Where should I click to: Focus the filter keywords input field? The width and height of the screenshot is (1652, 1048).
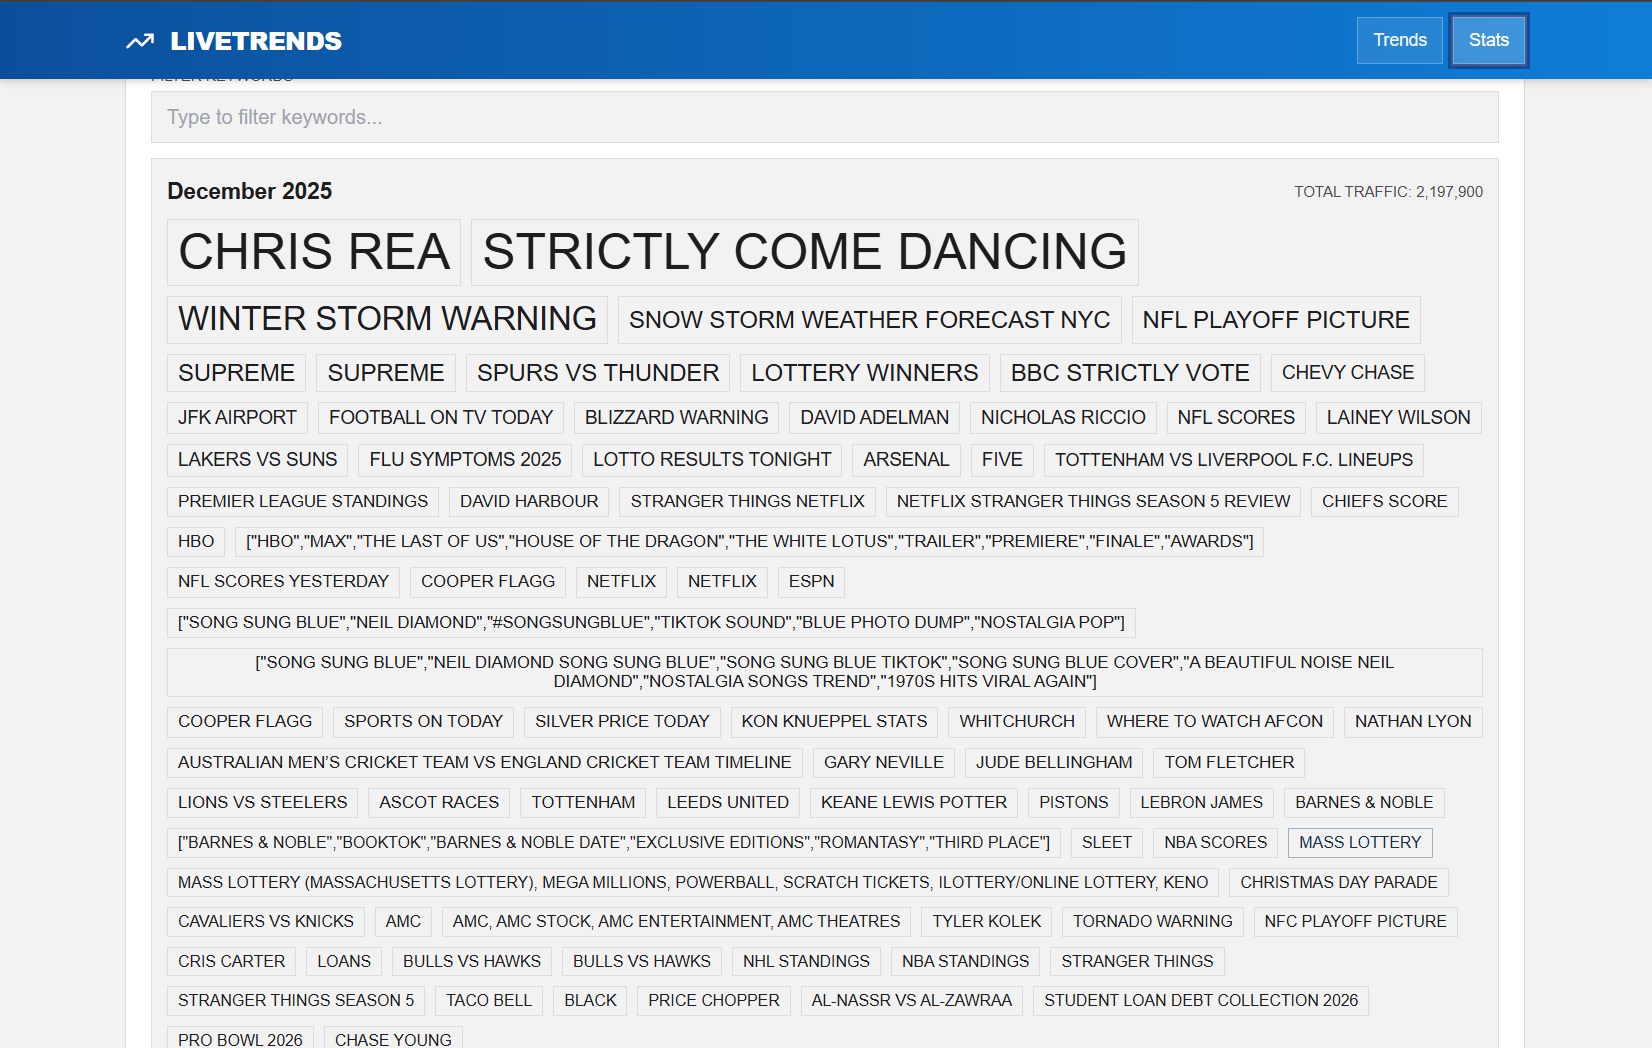(824, 117)
